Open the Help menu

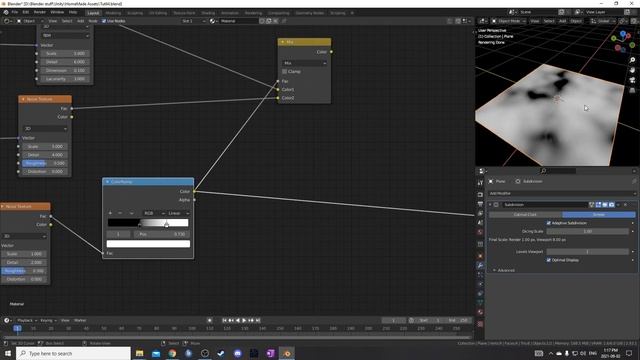[73, 12]
